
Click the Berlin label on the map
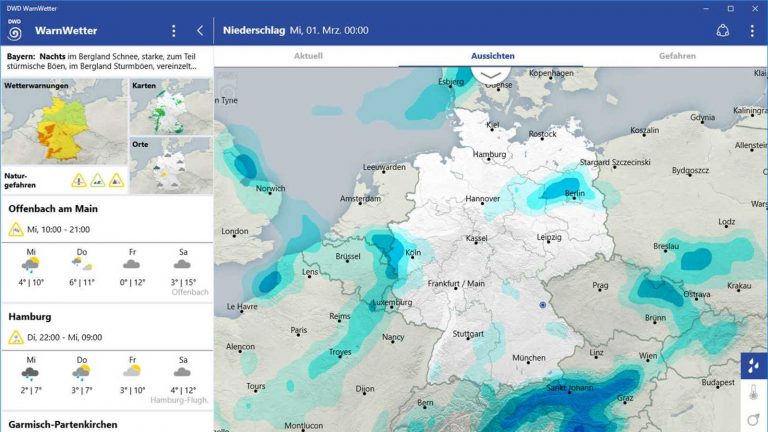575,193
